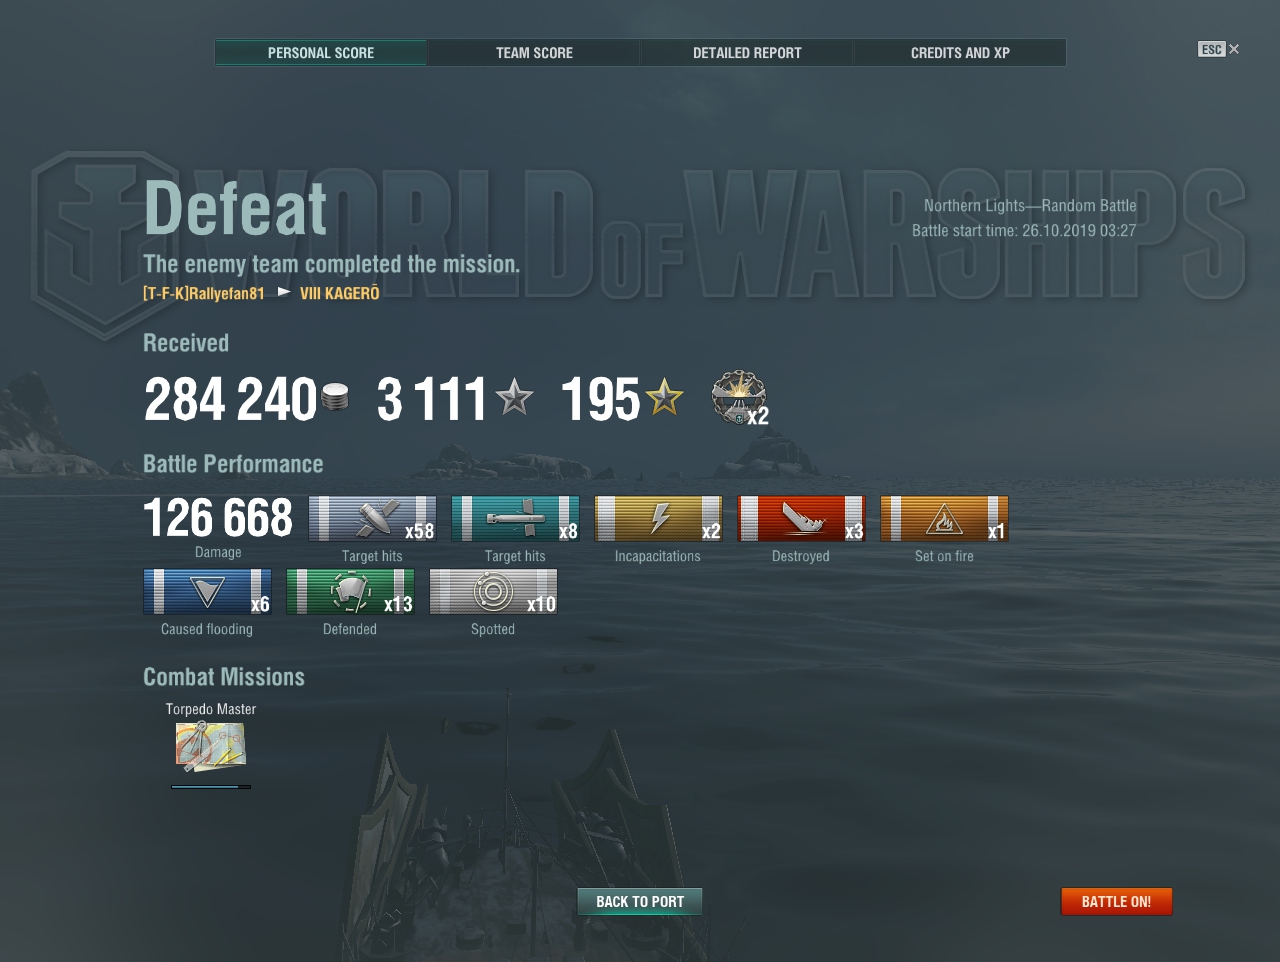Click the Set on fire ribbon

click(944, 519)
